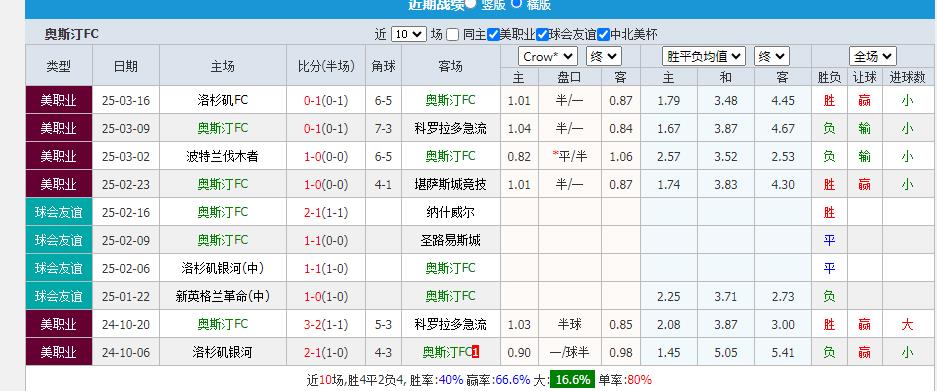
Task: Enable the 同主 checkbox
Action: 452,35
